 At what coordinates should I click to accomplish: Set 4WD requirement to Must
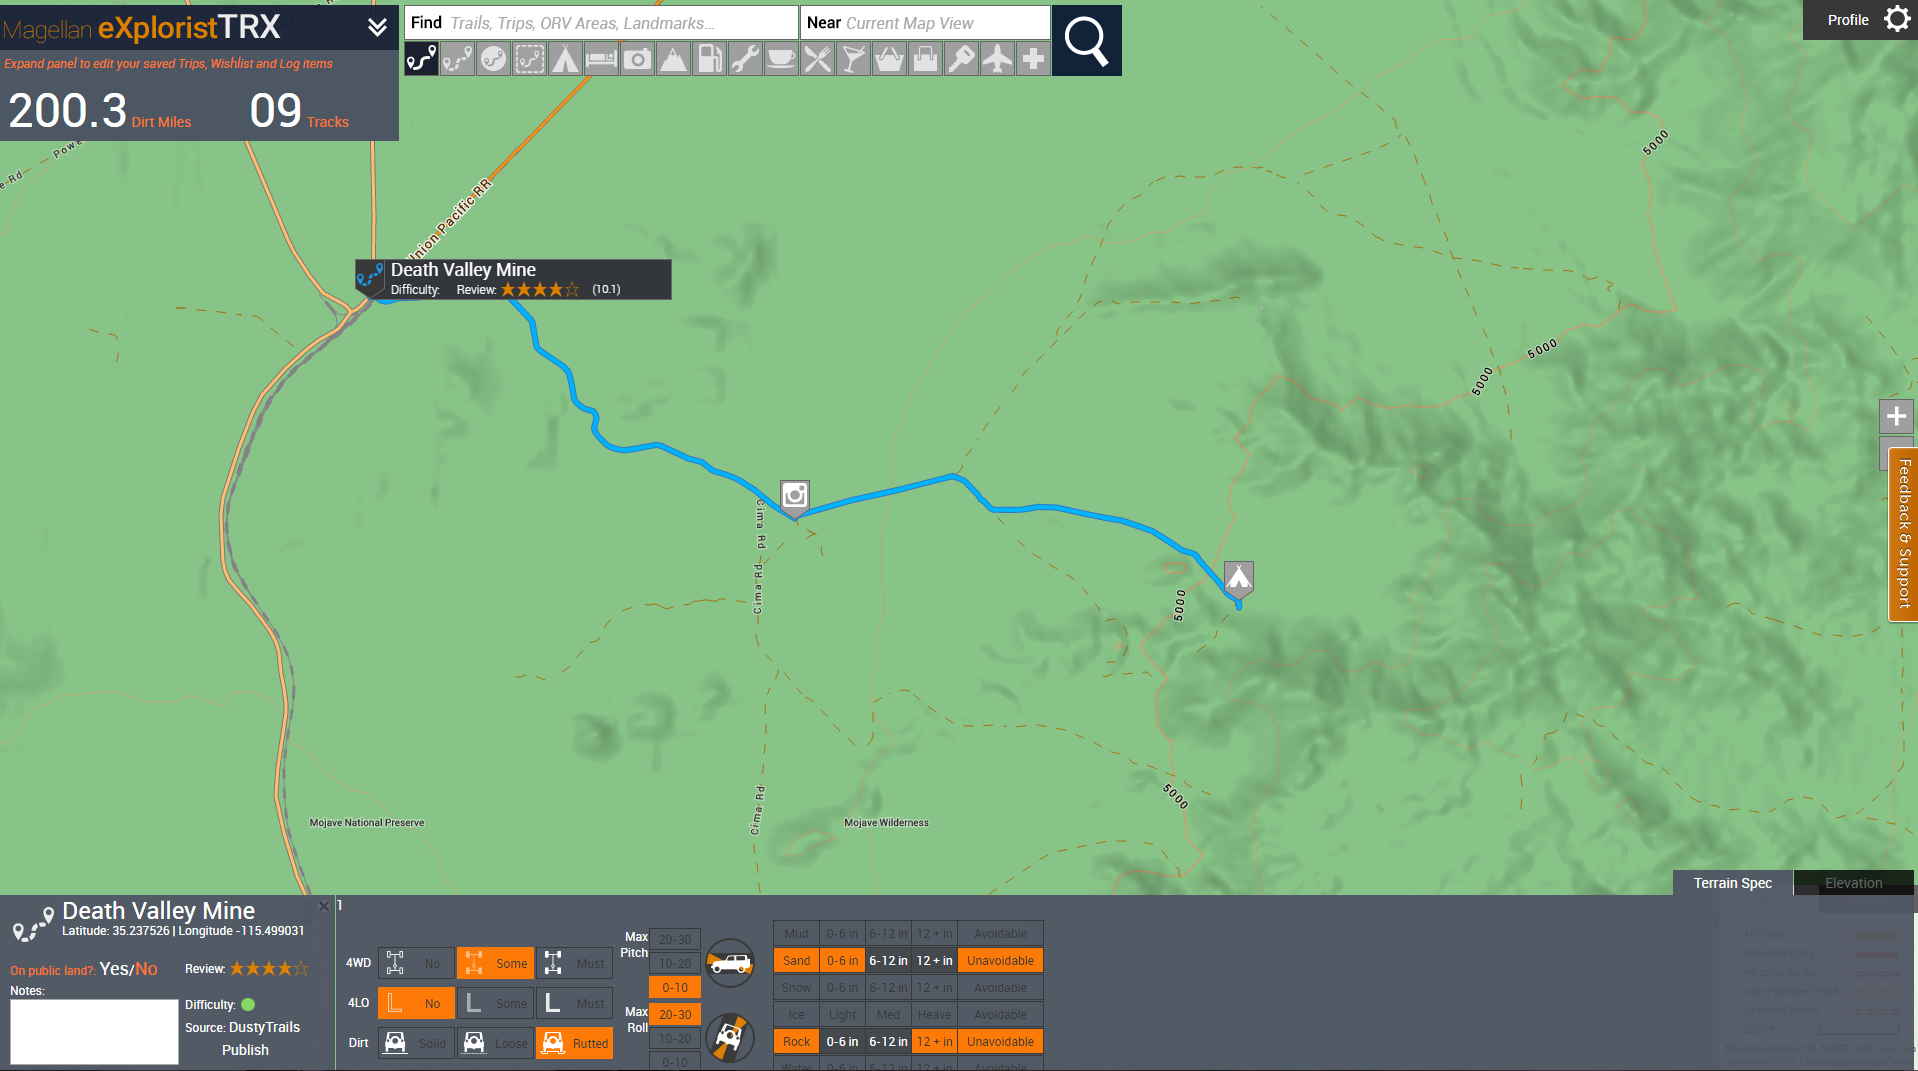574,963
